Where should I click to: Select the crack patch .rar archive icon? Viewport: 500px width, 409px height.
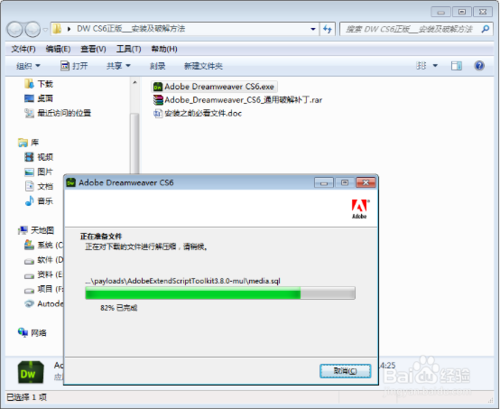158,100
